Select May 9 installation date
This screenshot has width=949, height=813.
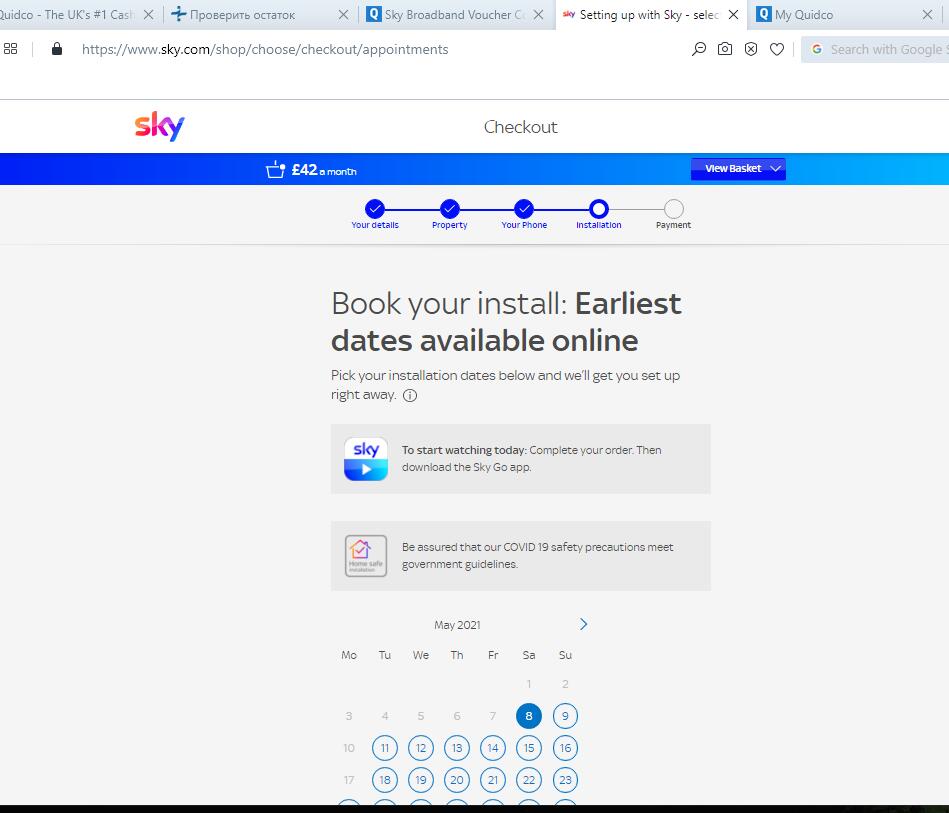(x=565, y=716)
